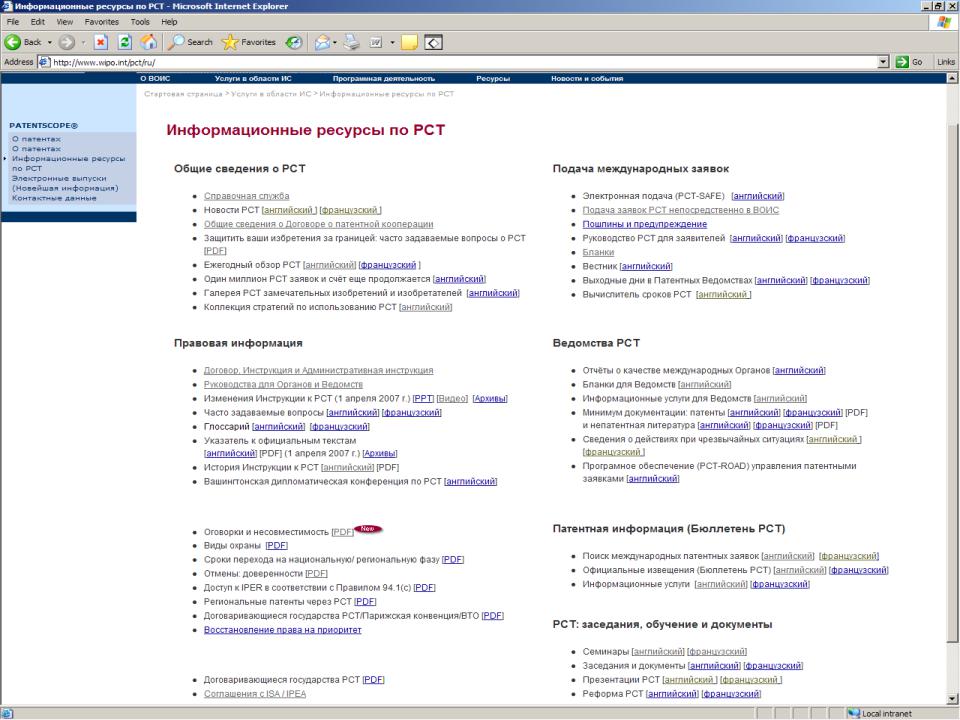This screenshot has height=720, width=960.
Task: Click the Windows flag logo
Action: [943, 23]
